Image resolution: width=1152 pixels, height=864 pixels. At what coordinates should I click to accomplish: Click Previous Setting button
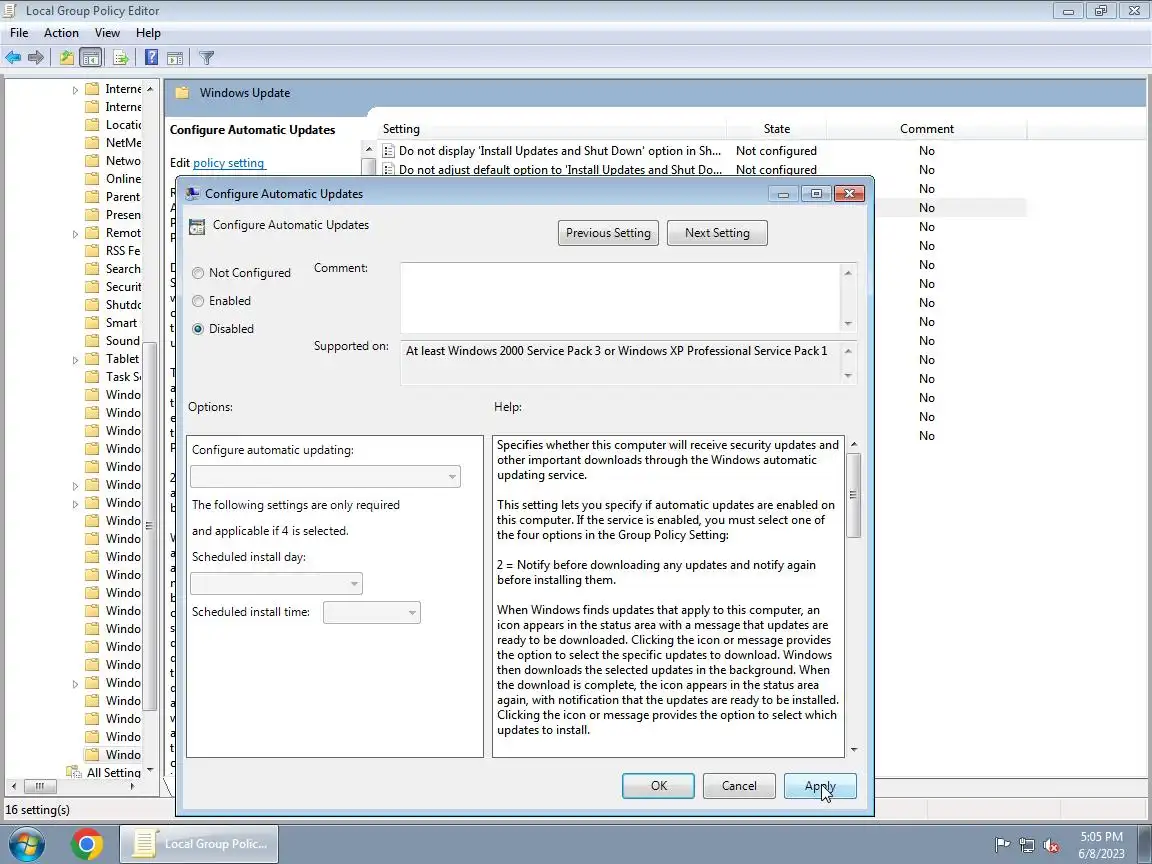point(608,233)
